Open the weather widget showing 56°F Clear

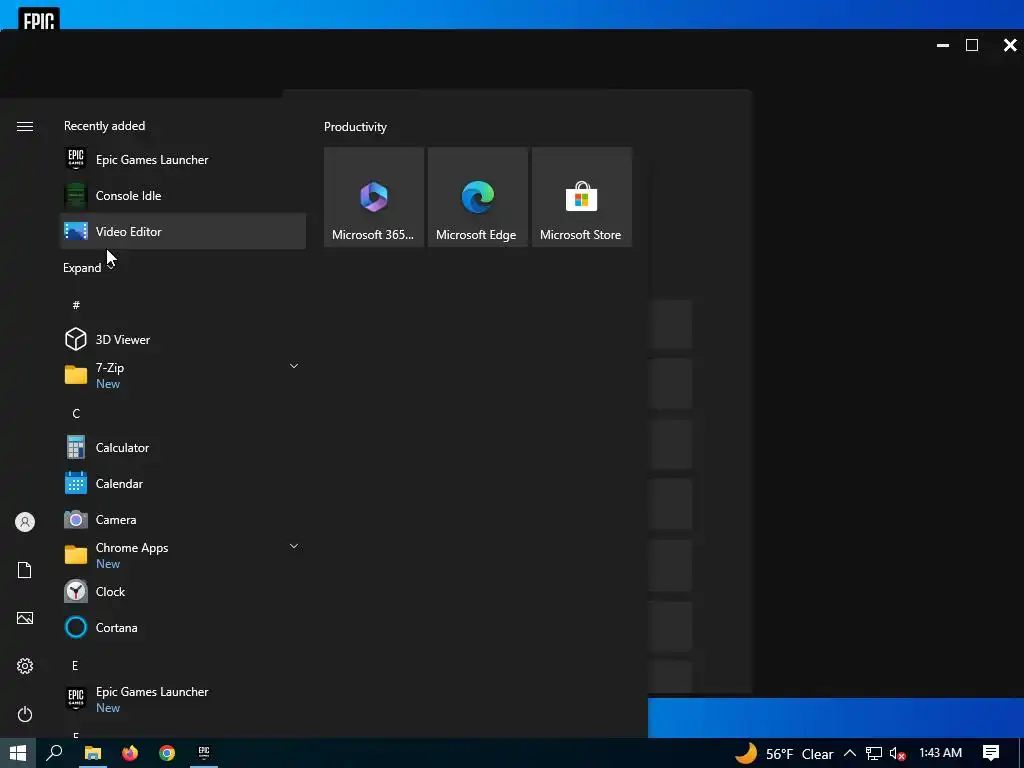[x=784, y=754]
